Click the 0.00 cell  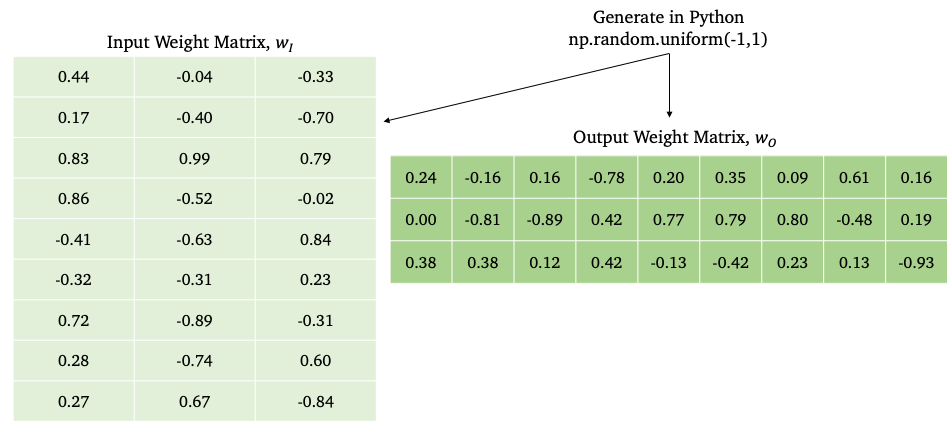tap(421, 220)
